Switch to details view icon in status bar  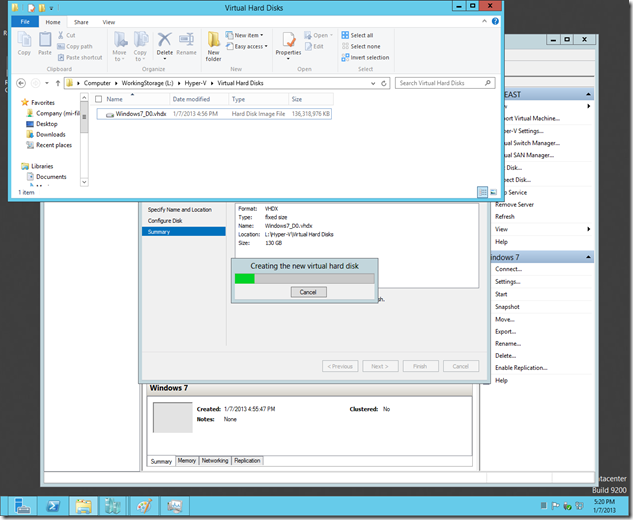pyautogui.click(x=482, y=193)
